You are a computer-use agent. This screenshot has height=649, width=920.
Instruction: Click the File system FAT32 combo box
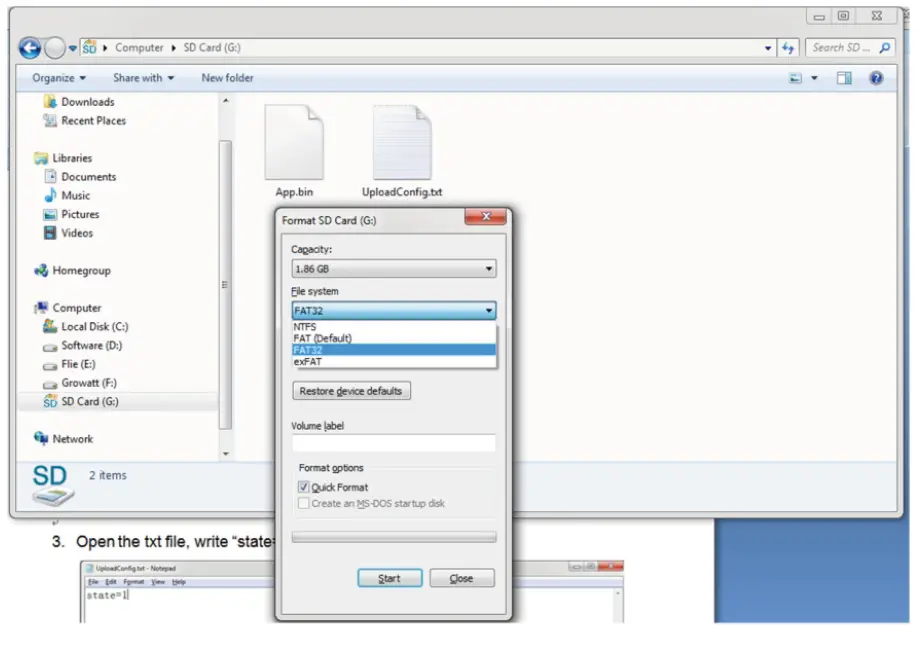(x=394, y=310)
